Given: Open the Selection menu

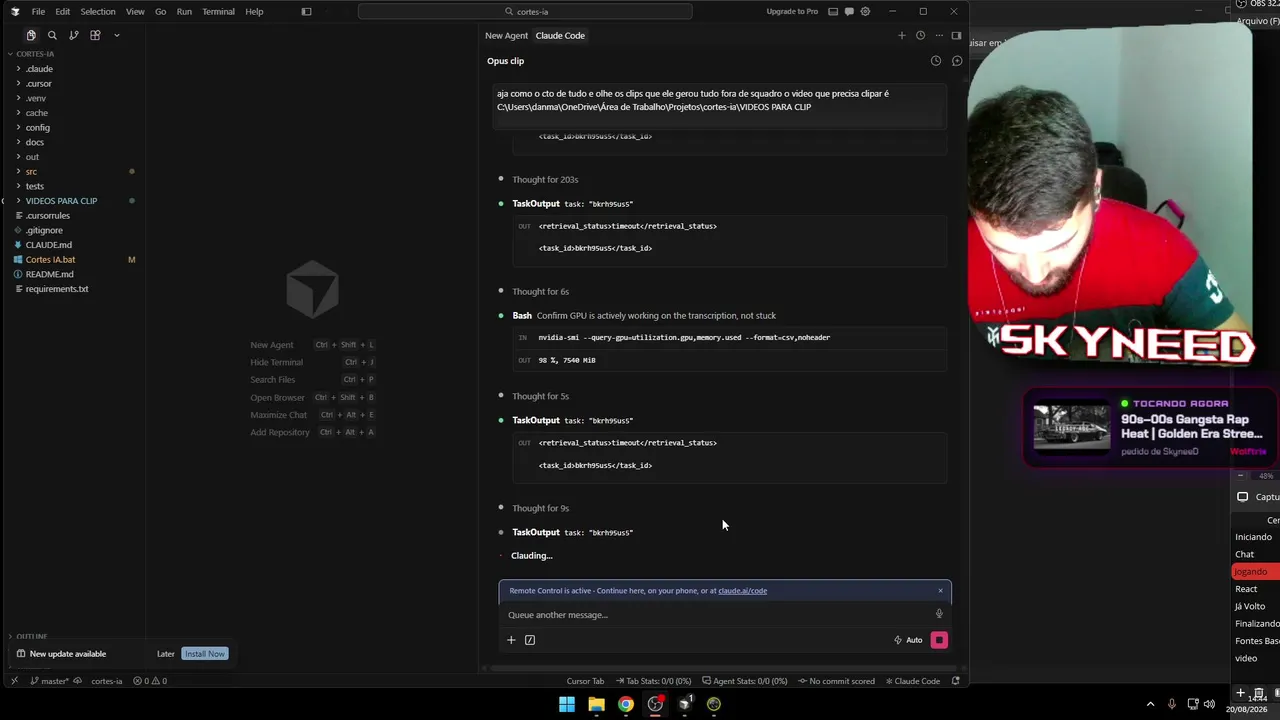Looking at the screenshot, I should pos(98,12).
